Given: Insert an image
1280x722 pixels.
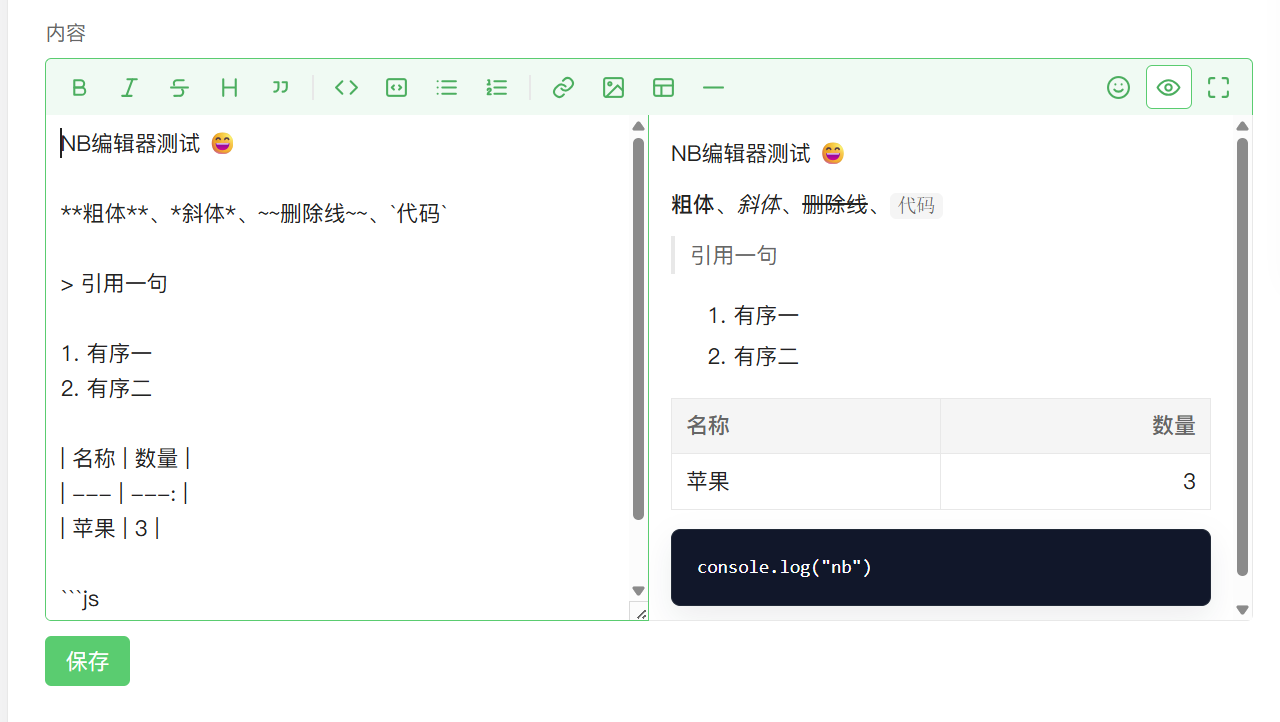Looking at the screenshot, I should (613, 88).
